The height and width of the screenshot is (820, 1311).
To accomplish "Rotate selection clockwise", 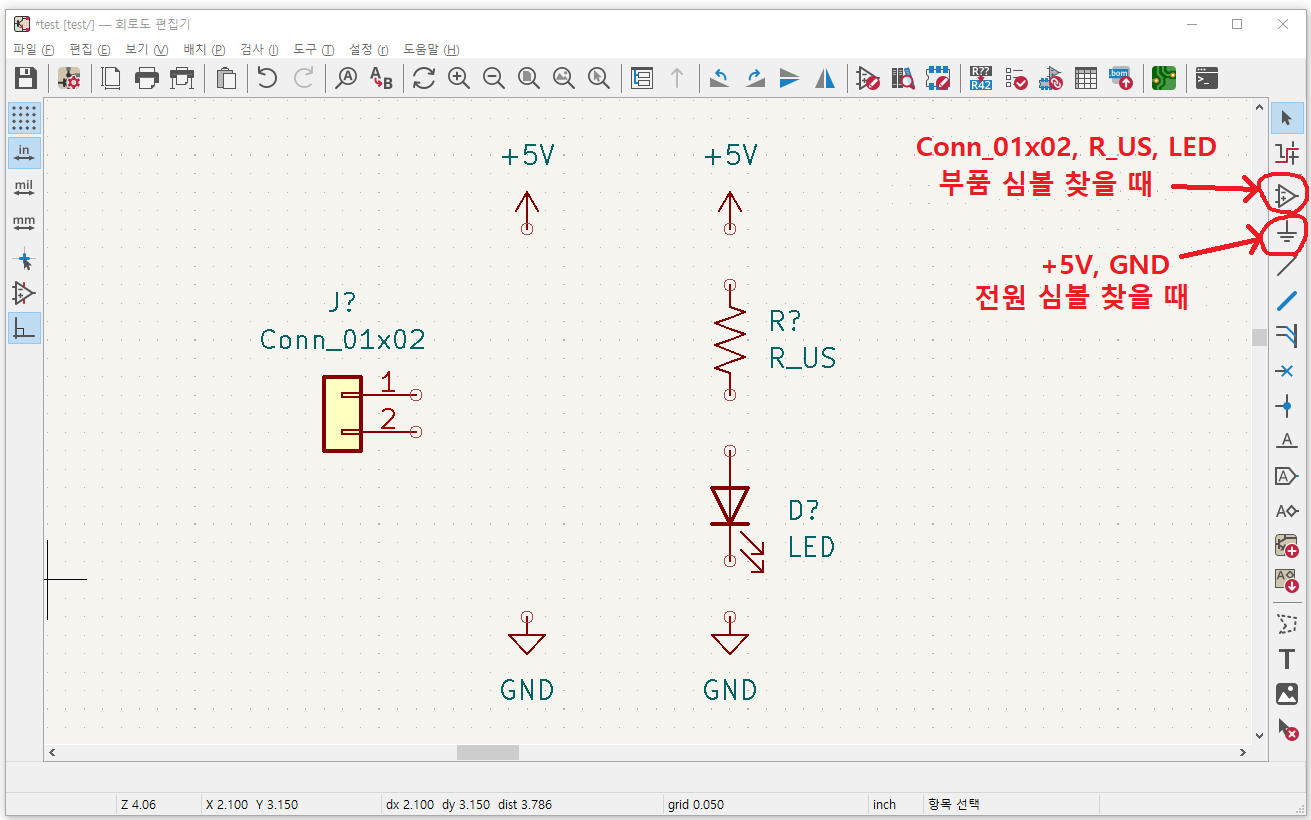I will (755, 78).
